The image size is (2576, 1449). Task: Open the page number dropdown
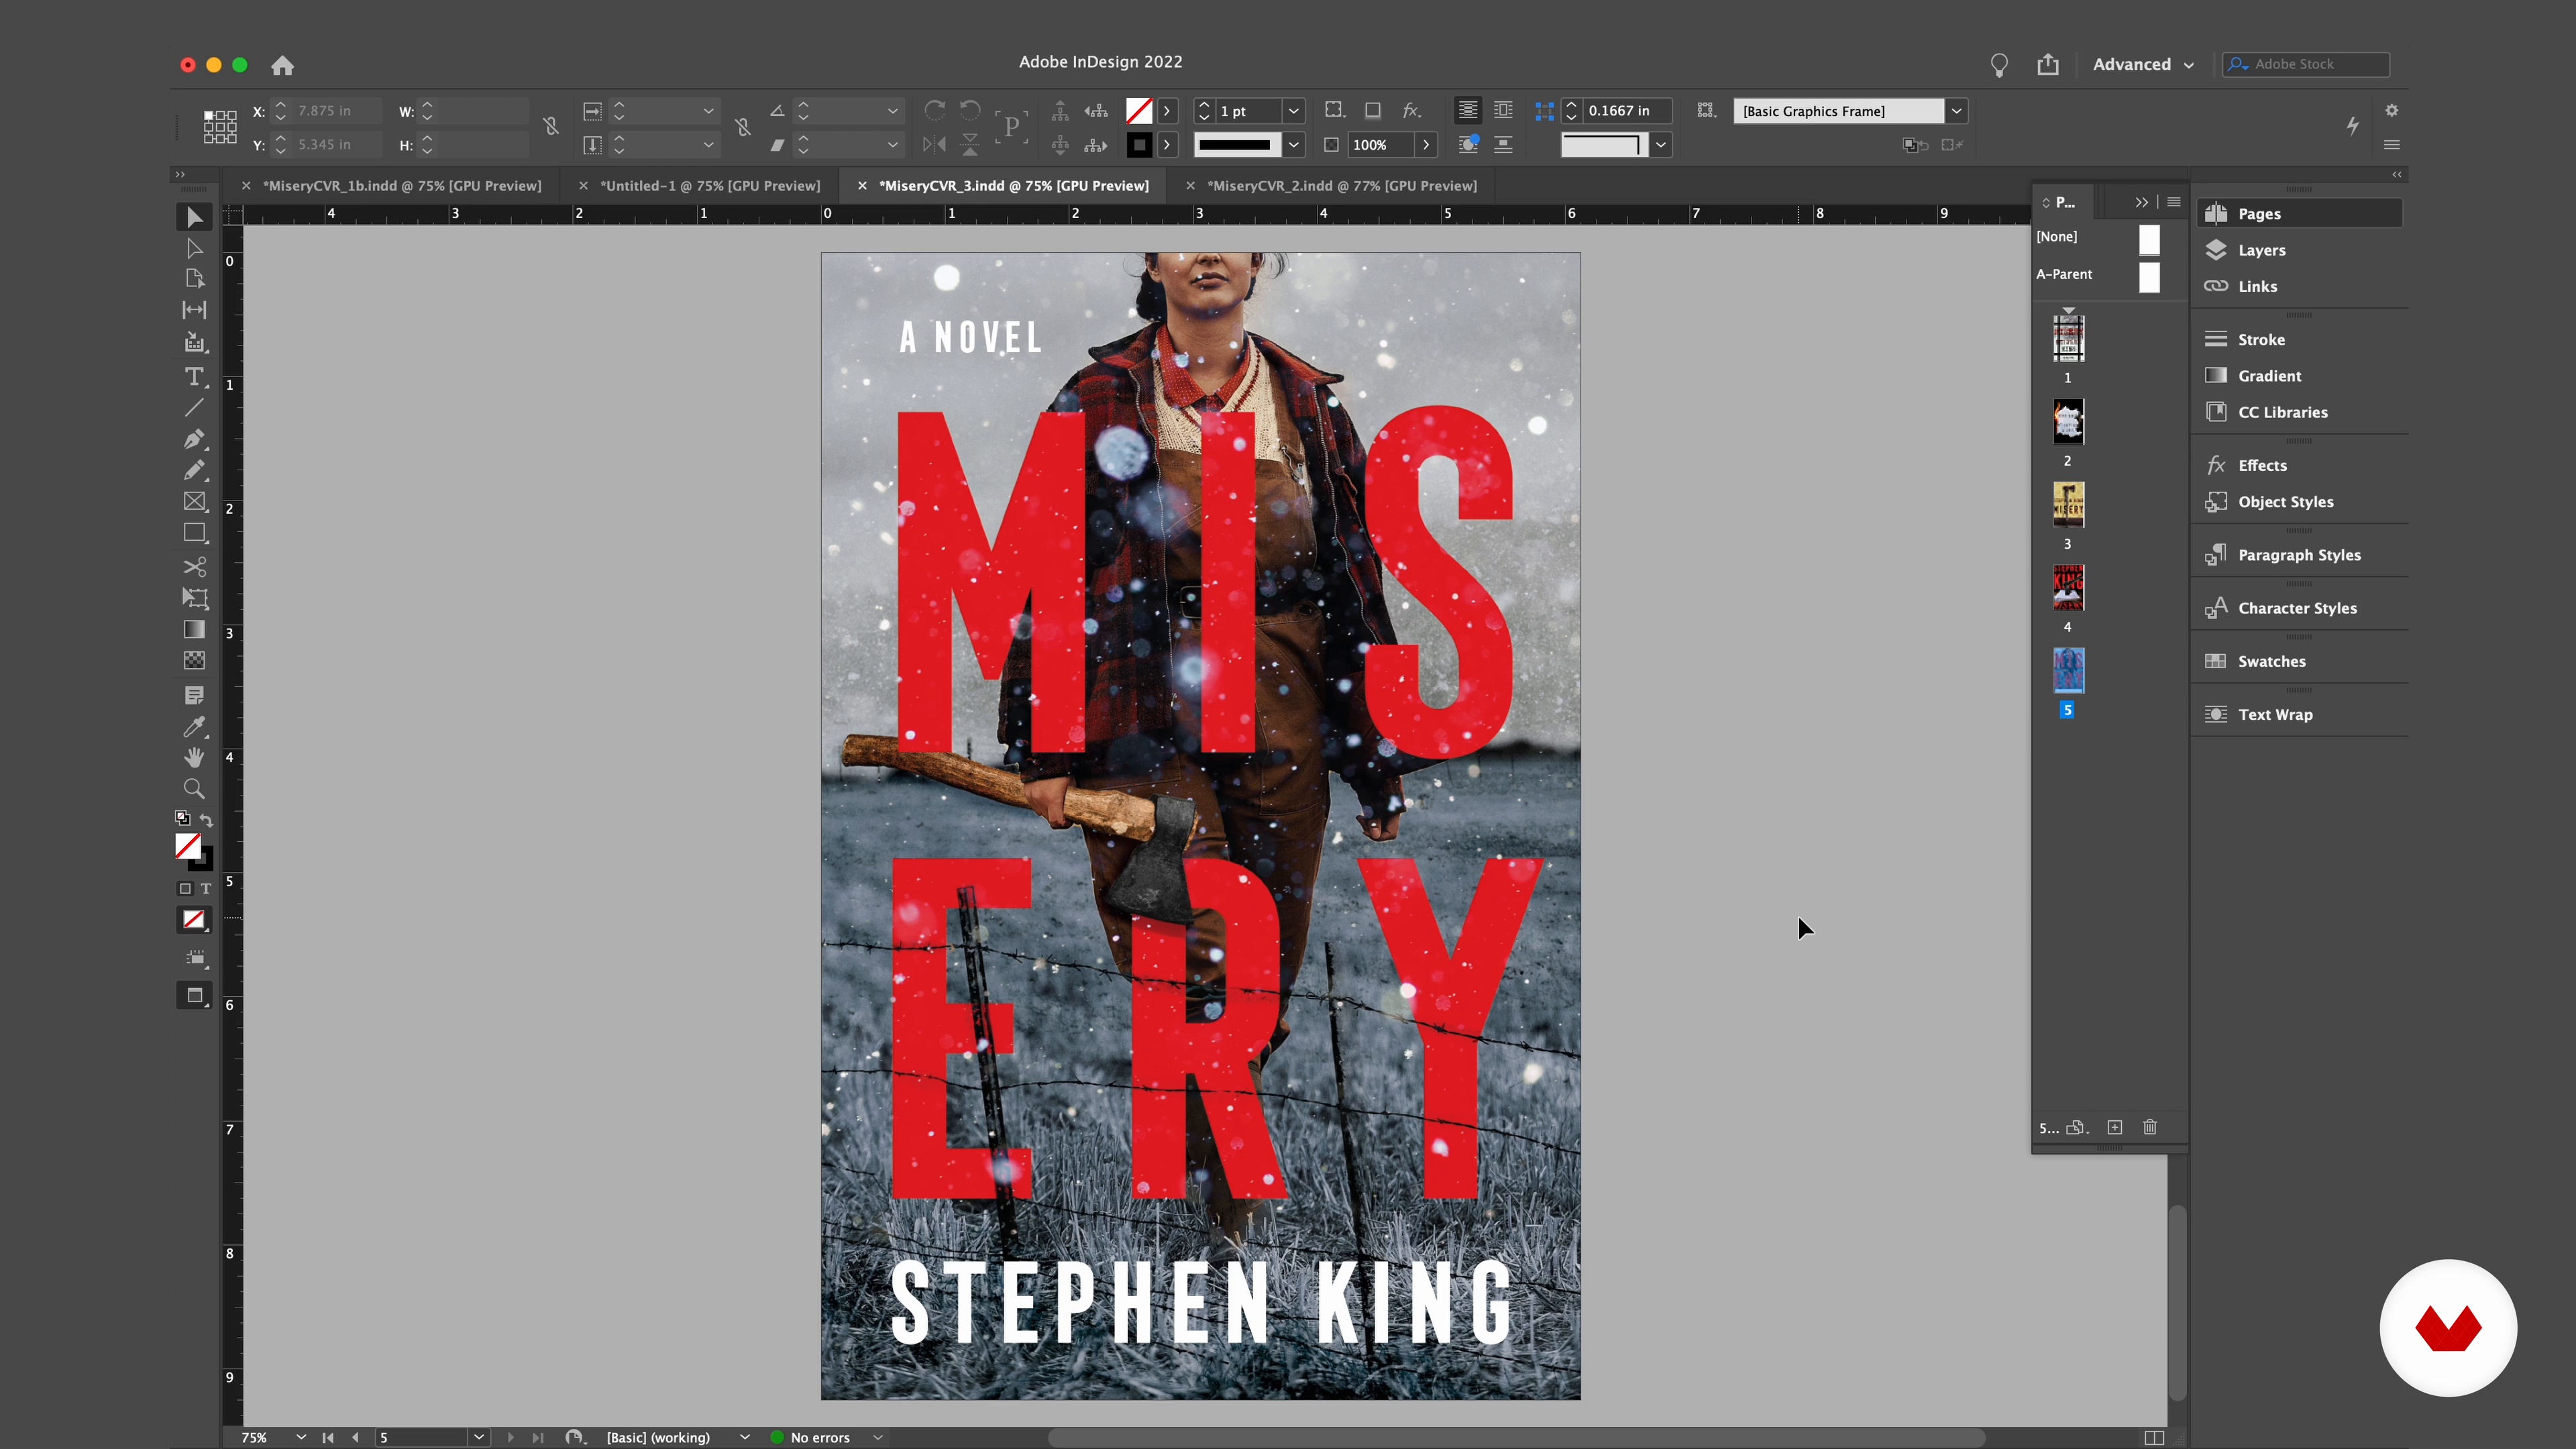pos(479,1437)
